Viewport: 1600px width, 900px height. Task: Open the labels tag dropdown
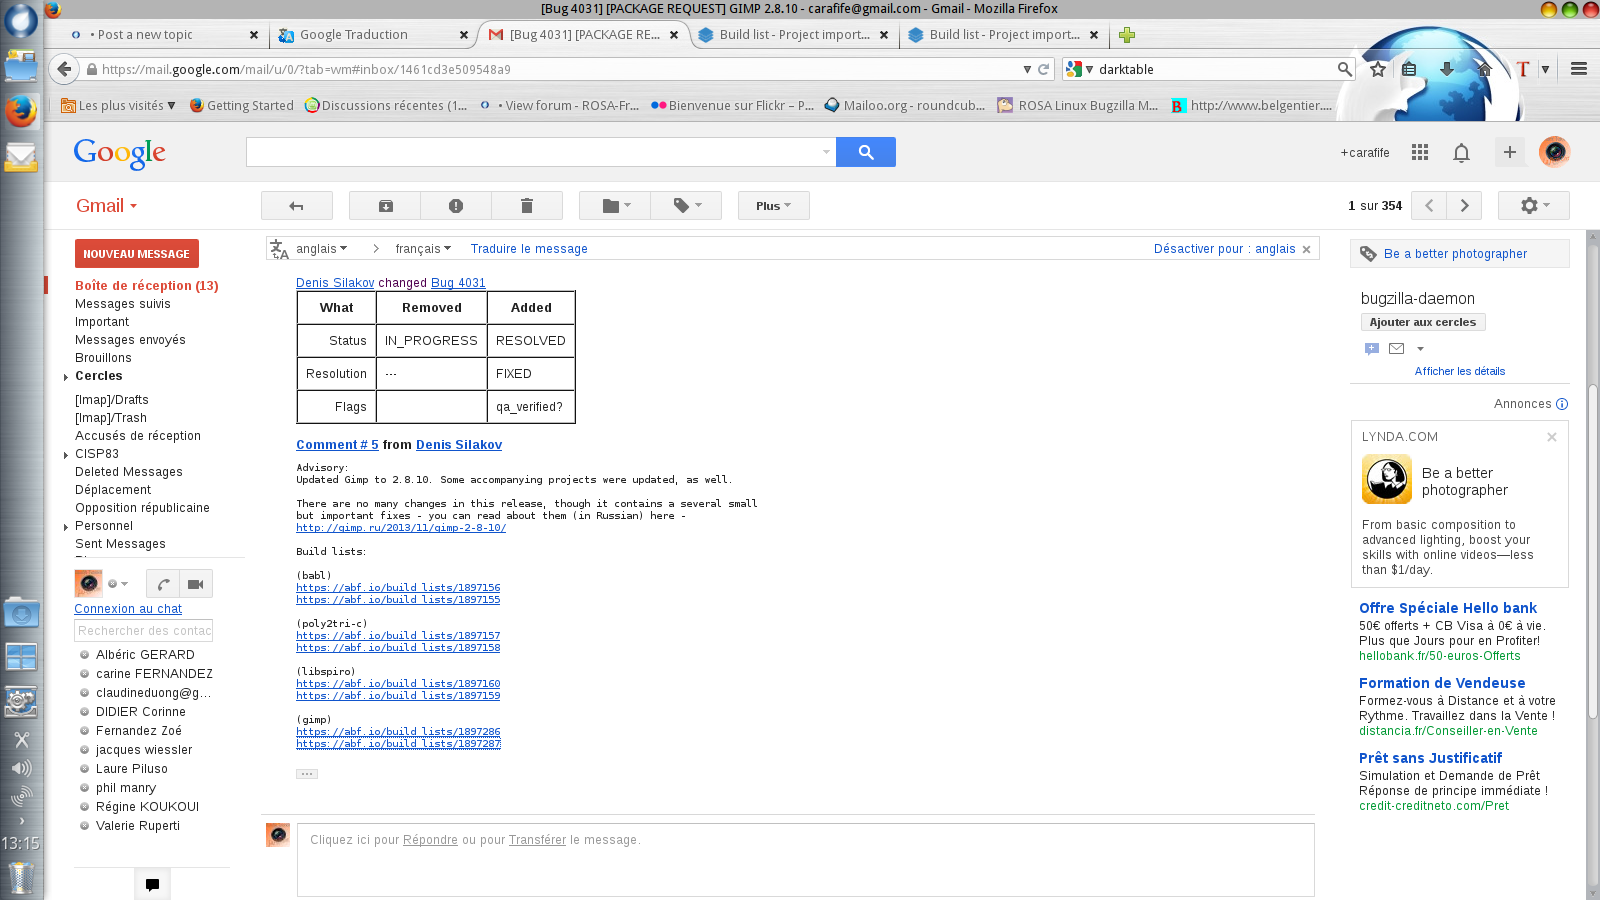click(686, 206)
